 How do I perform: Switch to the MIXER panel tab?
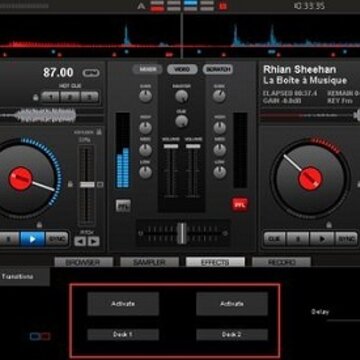[x=148, y=69]
